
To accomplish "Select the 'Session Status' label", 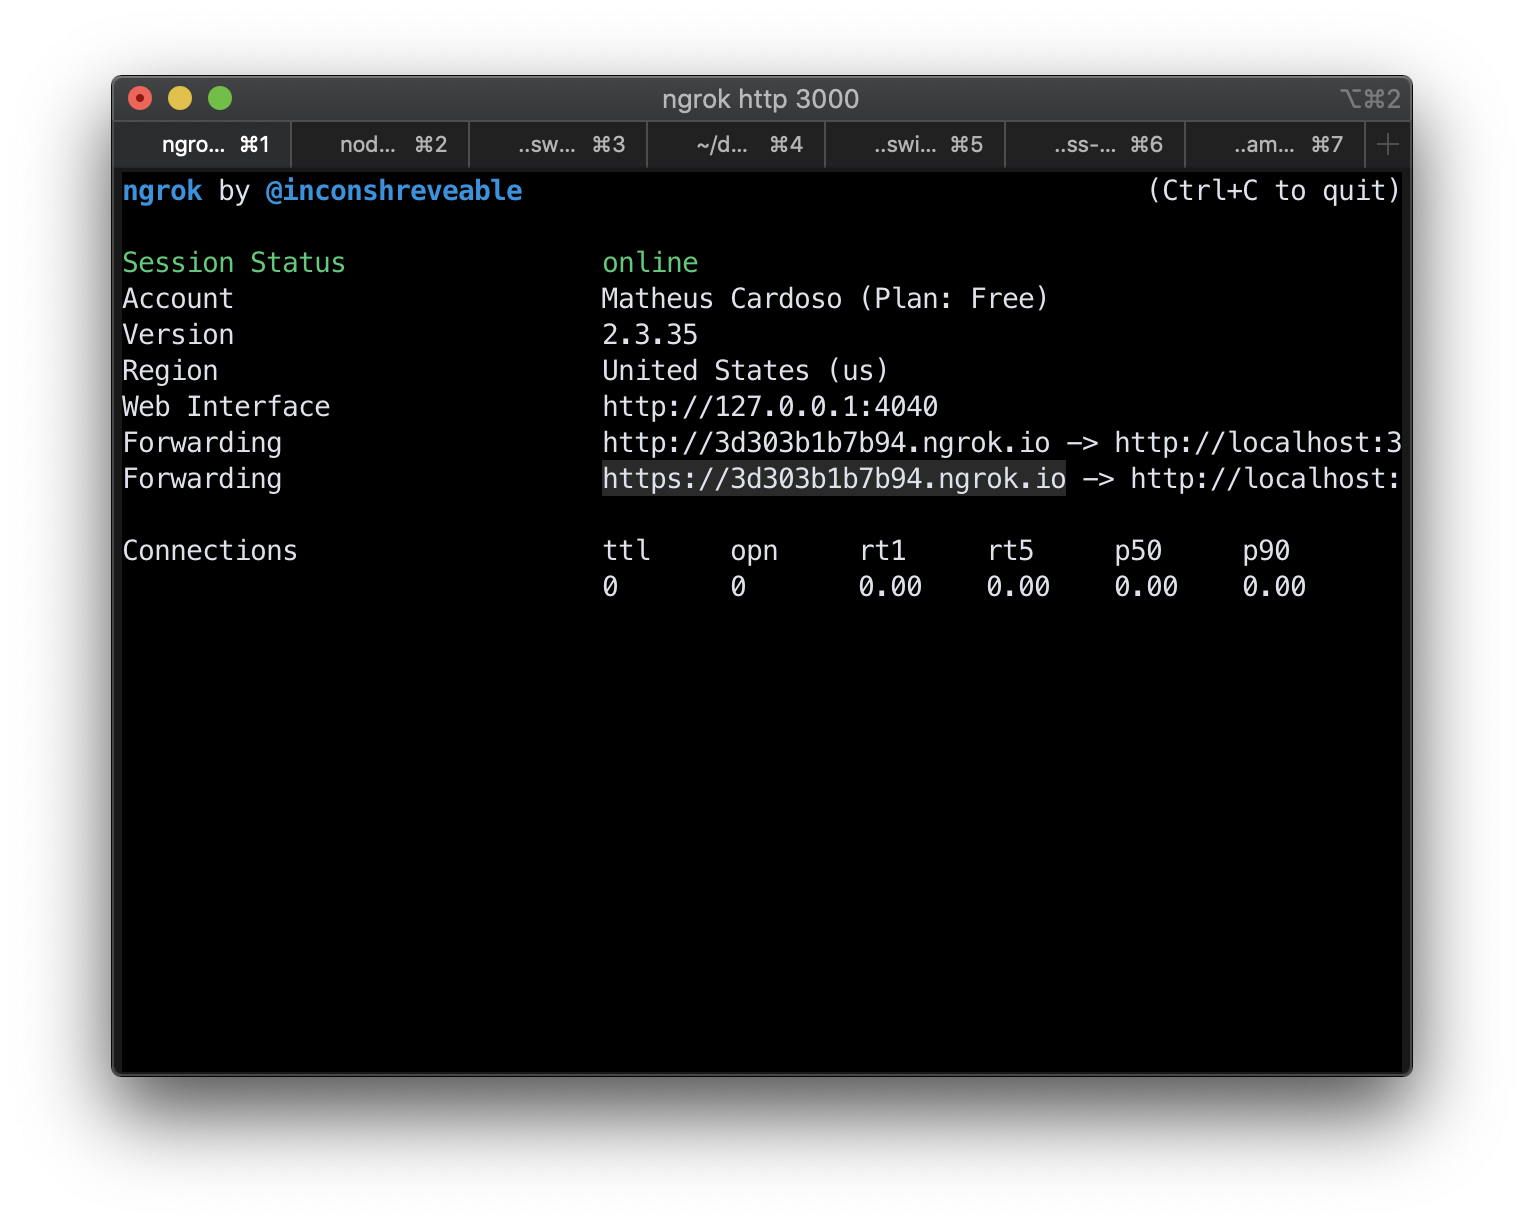I will pyautogui.click(x=234, y=263).
